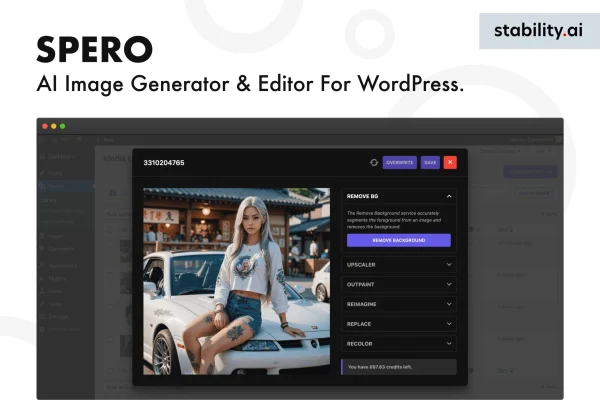Close the editor with the red X button
The image size is (600, 400).
point(450,163)
